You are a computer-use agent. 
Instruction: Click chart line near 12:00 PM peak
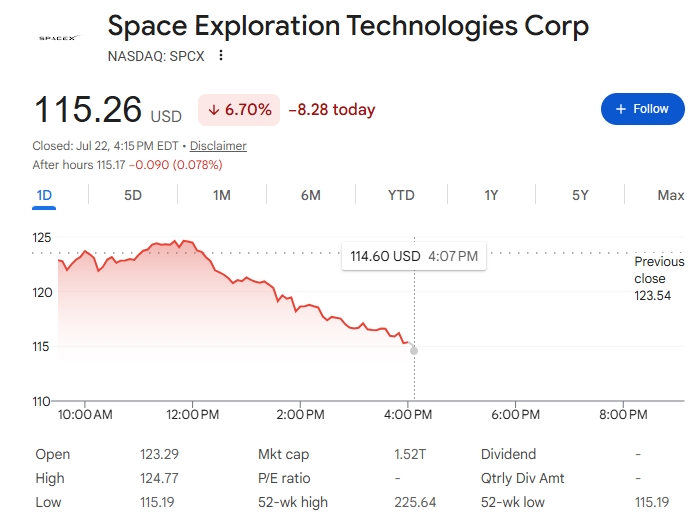pos(187,241)
